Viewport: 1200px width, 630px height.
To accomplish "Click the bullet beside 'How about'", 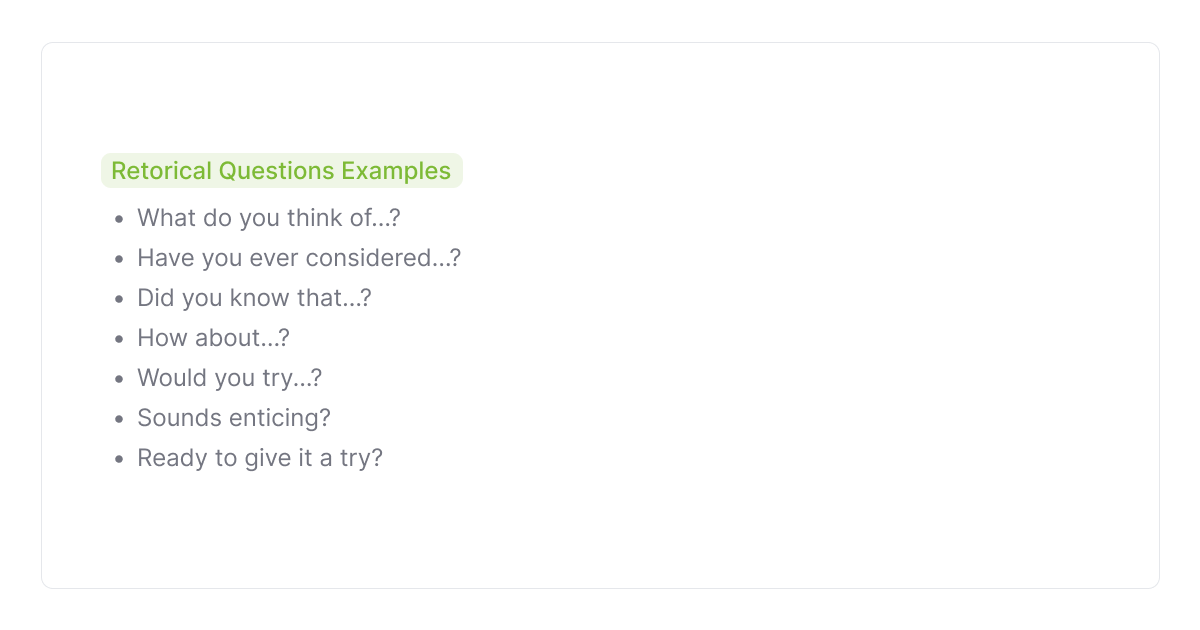I will 120,339.
